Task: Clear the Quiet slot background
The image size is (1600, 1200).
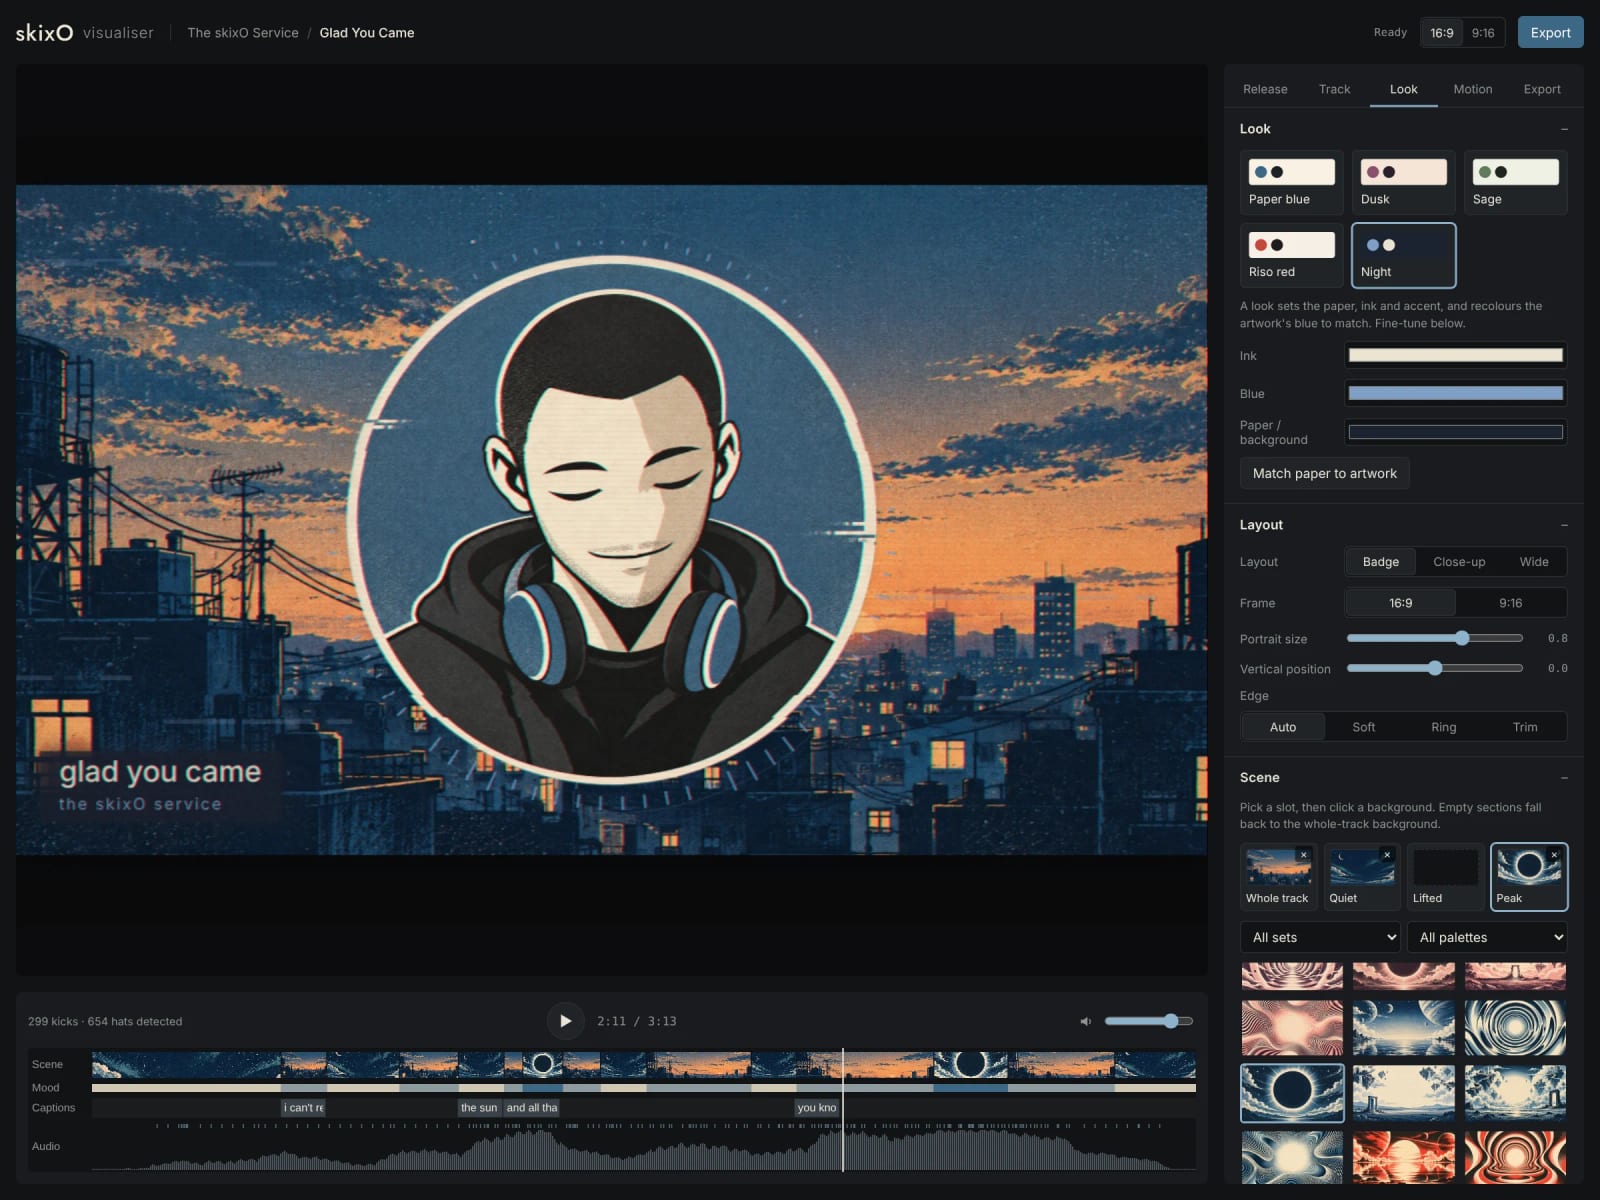Action: pos(1387,855)
